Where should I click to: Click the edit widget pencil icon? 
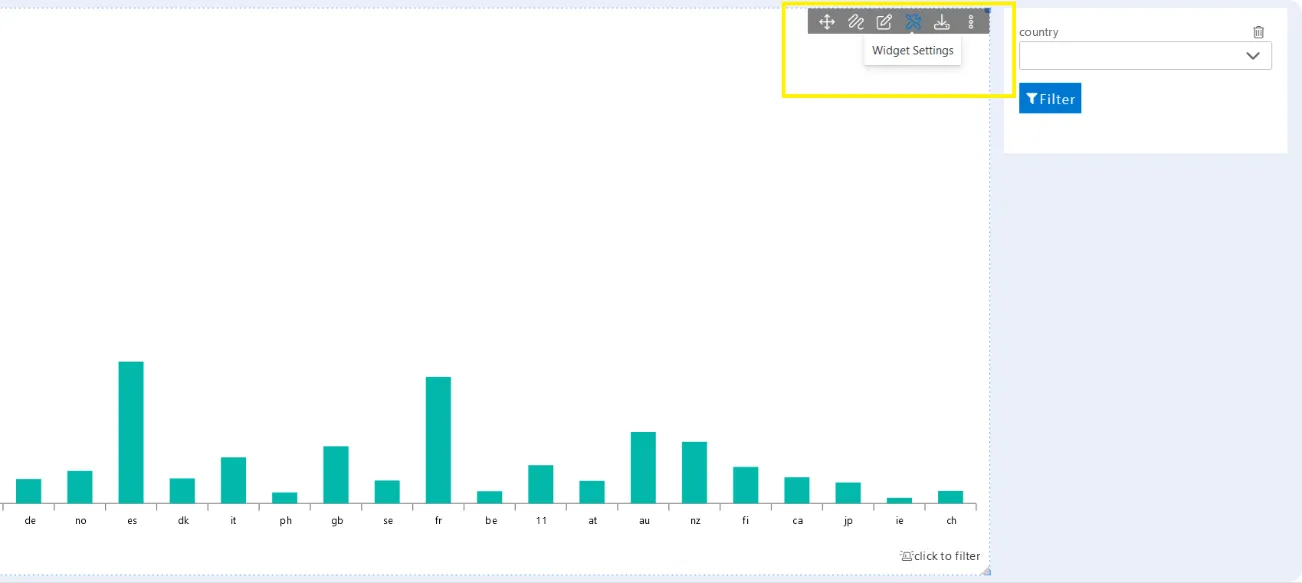click(x=884, y=22)
